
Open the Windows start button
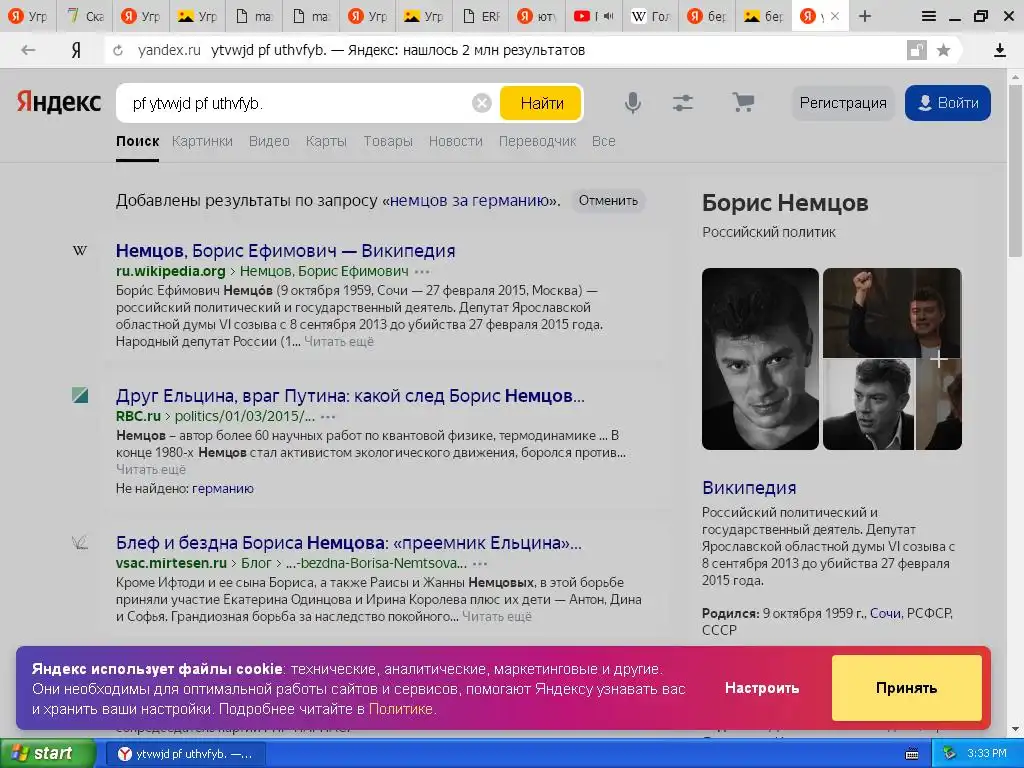47,754
